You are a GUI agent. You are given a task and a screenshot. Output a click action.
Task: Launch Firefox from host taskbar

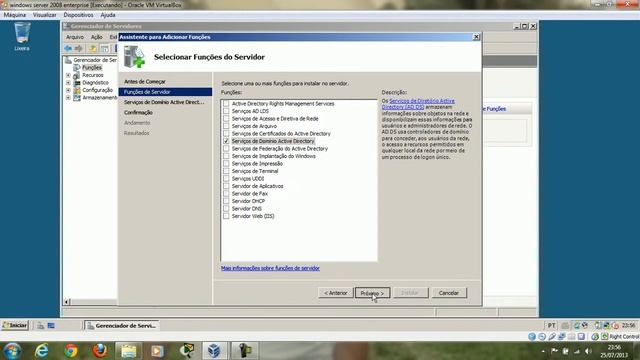tap(100, 351)
